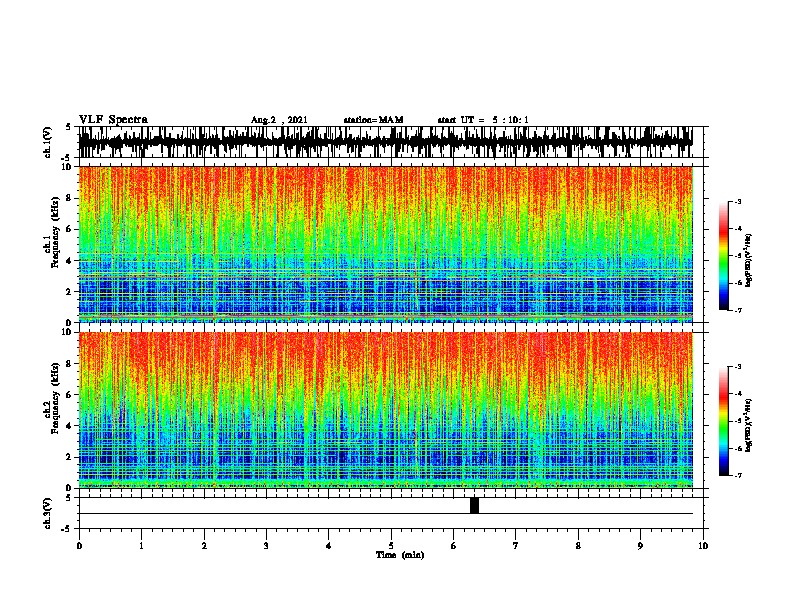Click the "2" frequency tick of ch.1 spectrogram

pos(71,291)
